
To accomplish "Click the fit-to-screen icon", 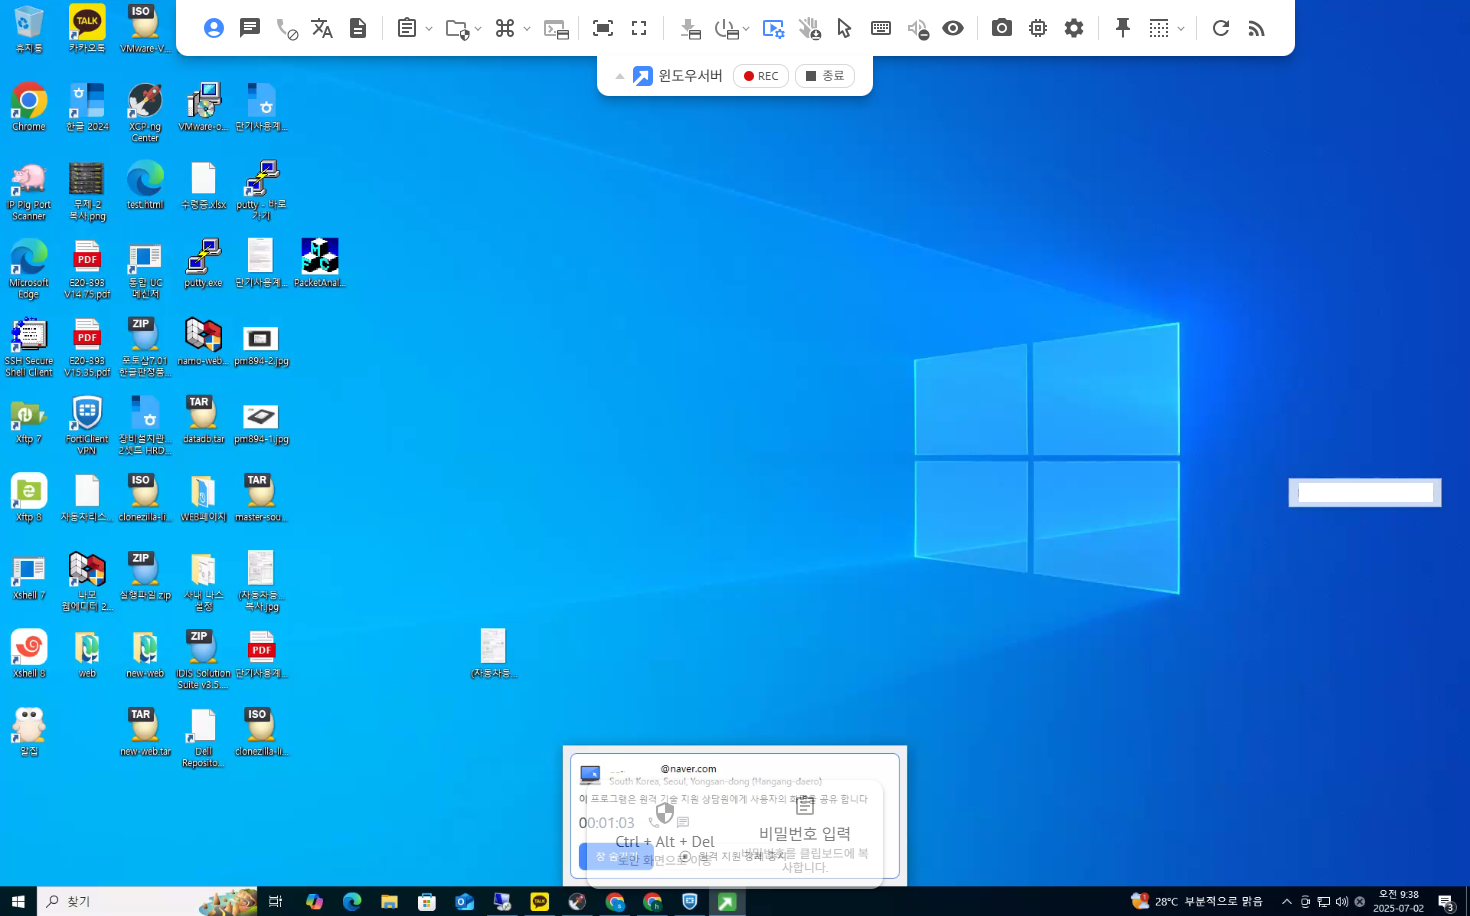I will pos(603,28).
